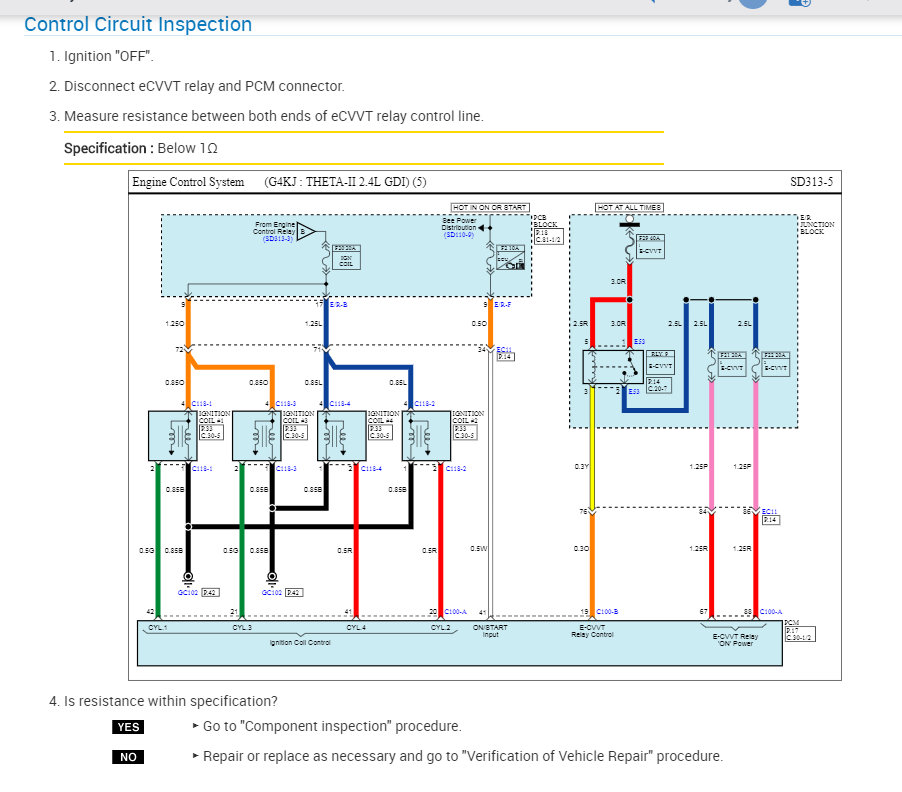Image resolution: width=902 pixels, height=792 pixels.
Task: Click the Control Circuit Inspection heading
Action: tap(138, 24)
